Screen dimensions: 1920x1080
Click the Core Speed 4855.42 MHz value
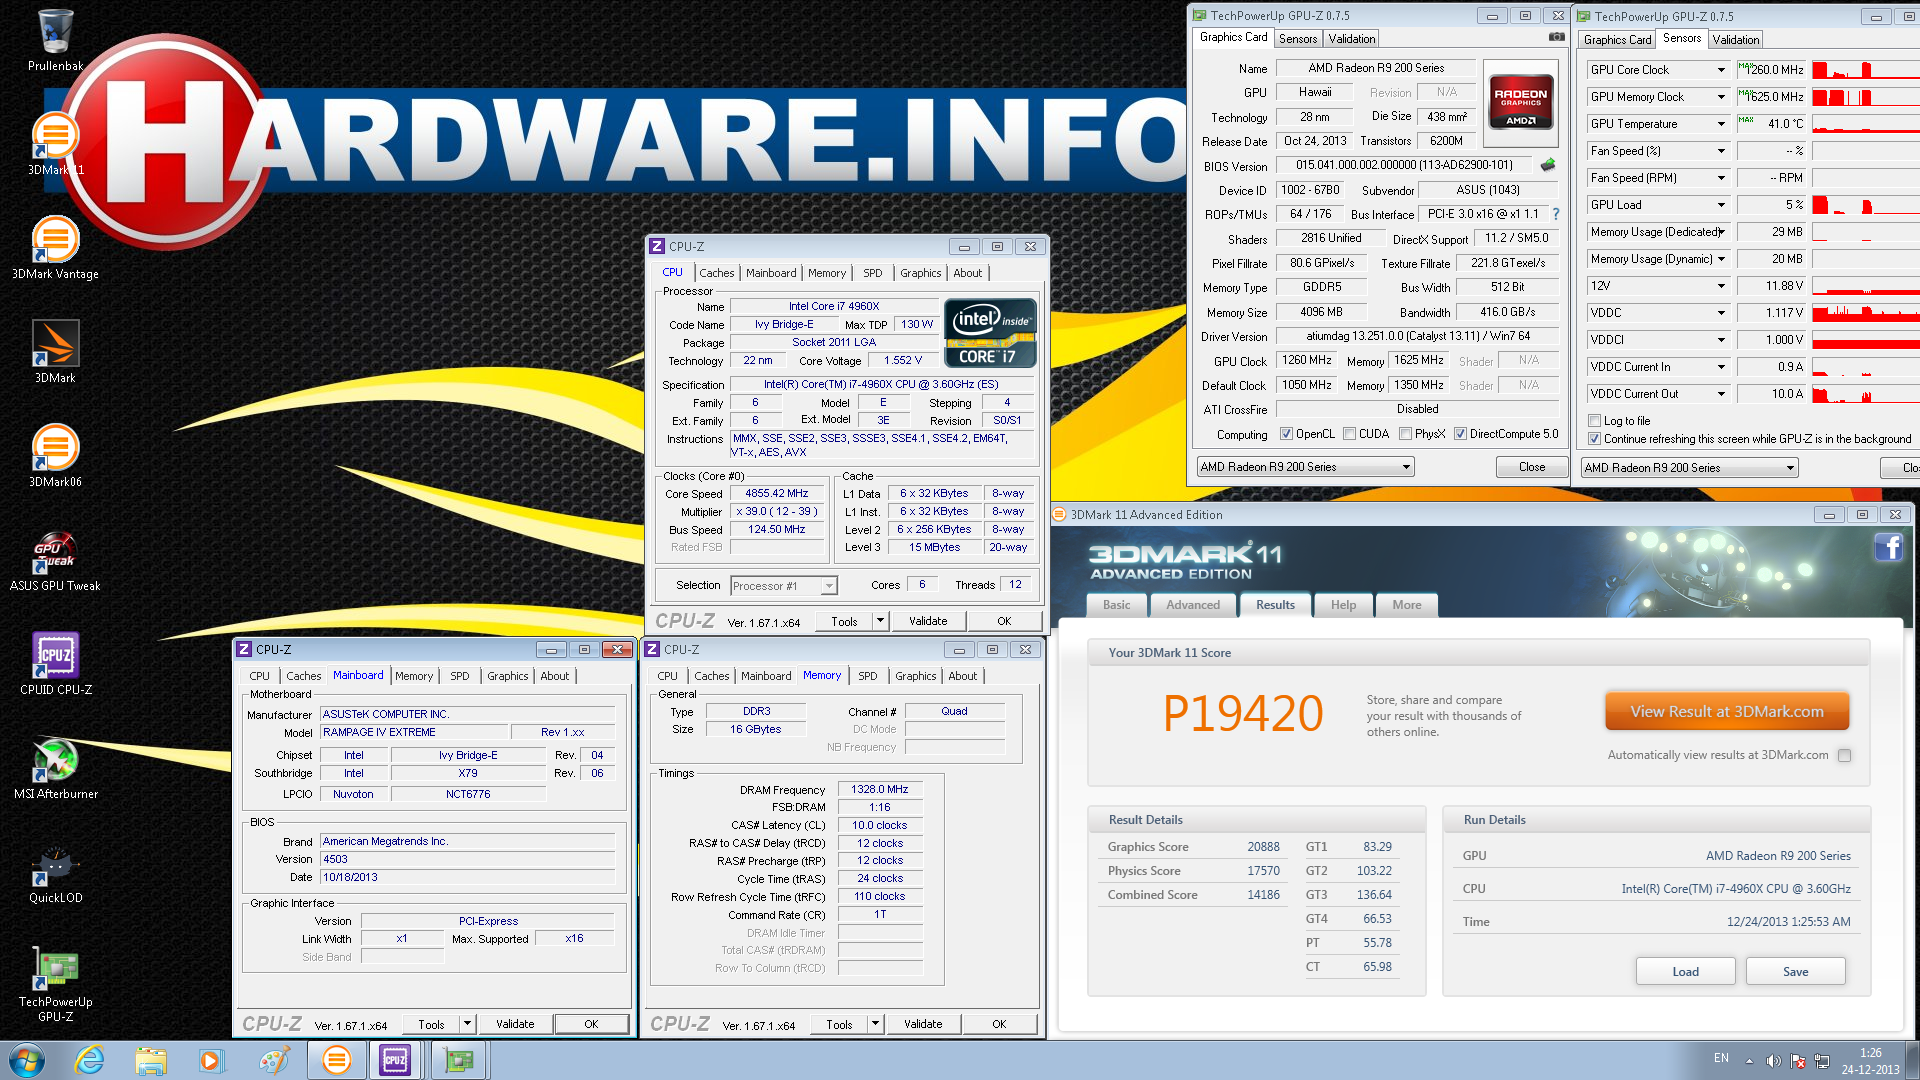pos(777,493)
